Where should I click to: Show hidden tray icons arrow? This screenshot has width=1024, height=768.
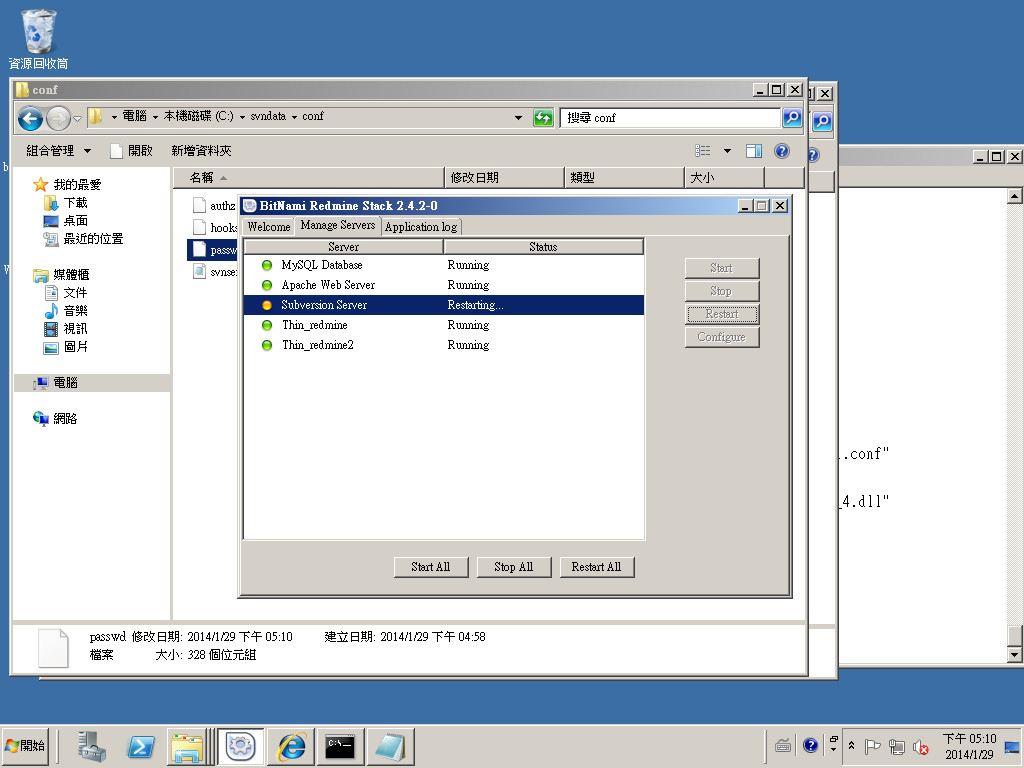click(852, 746)
